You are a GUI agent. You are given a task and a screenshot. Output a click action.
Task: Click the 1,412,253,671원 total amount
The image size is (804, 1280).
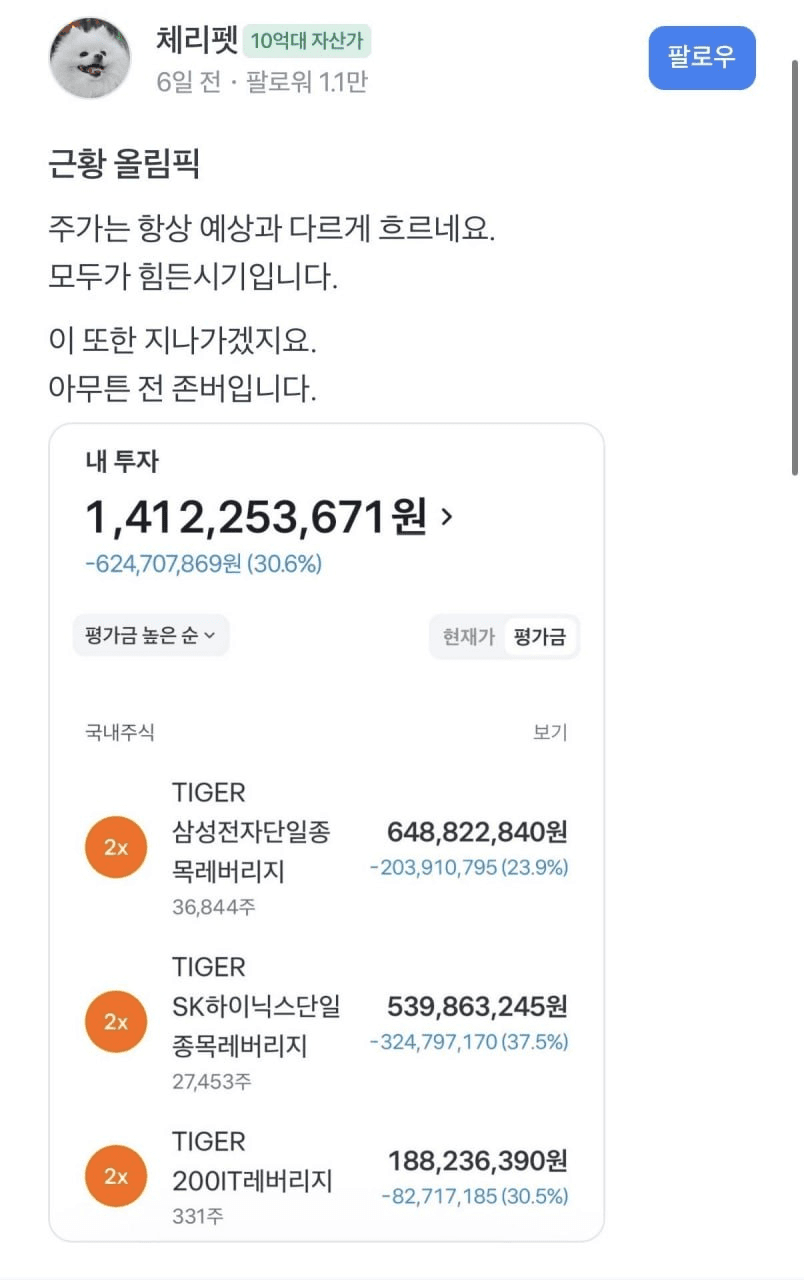[x=256, y=517]
